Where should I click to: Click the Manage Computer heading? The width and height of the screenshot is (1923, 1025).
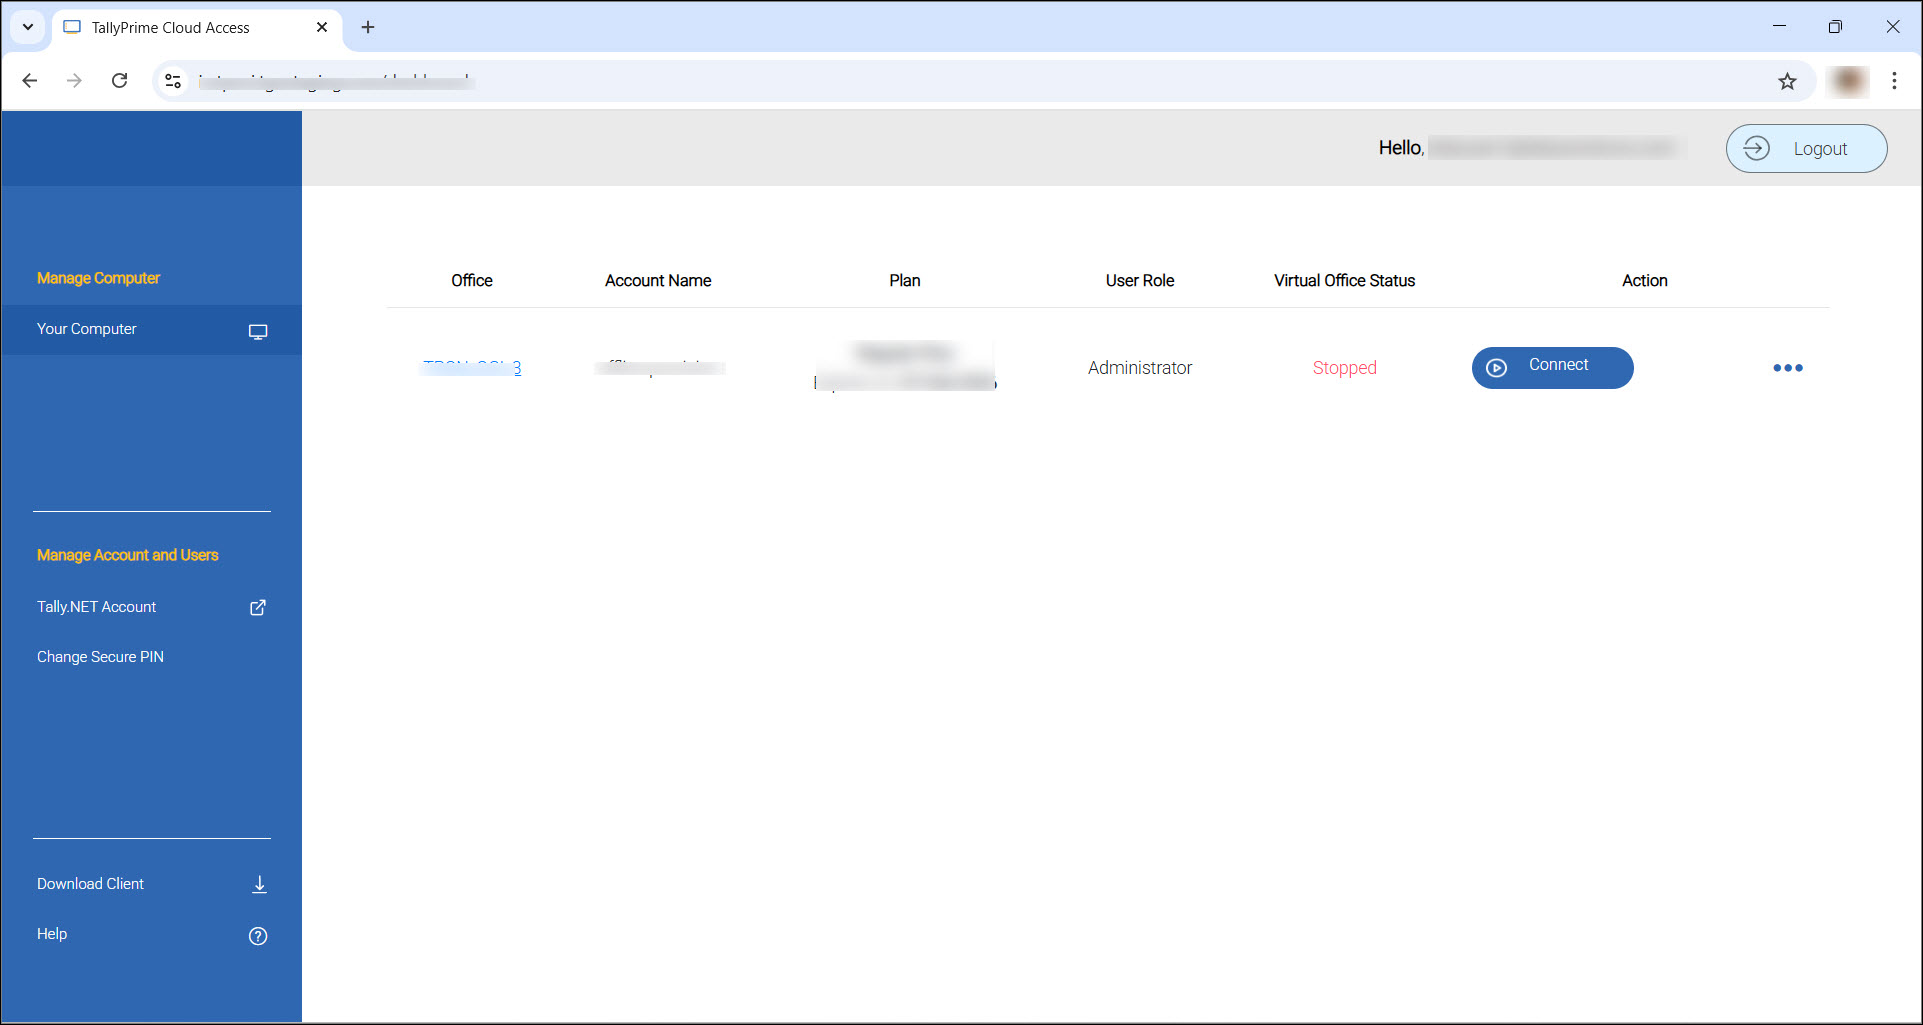coord(98,278)
